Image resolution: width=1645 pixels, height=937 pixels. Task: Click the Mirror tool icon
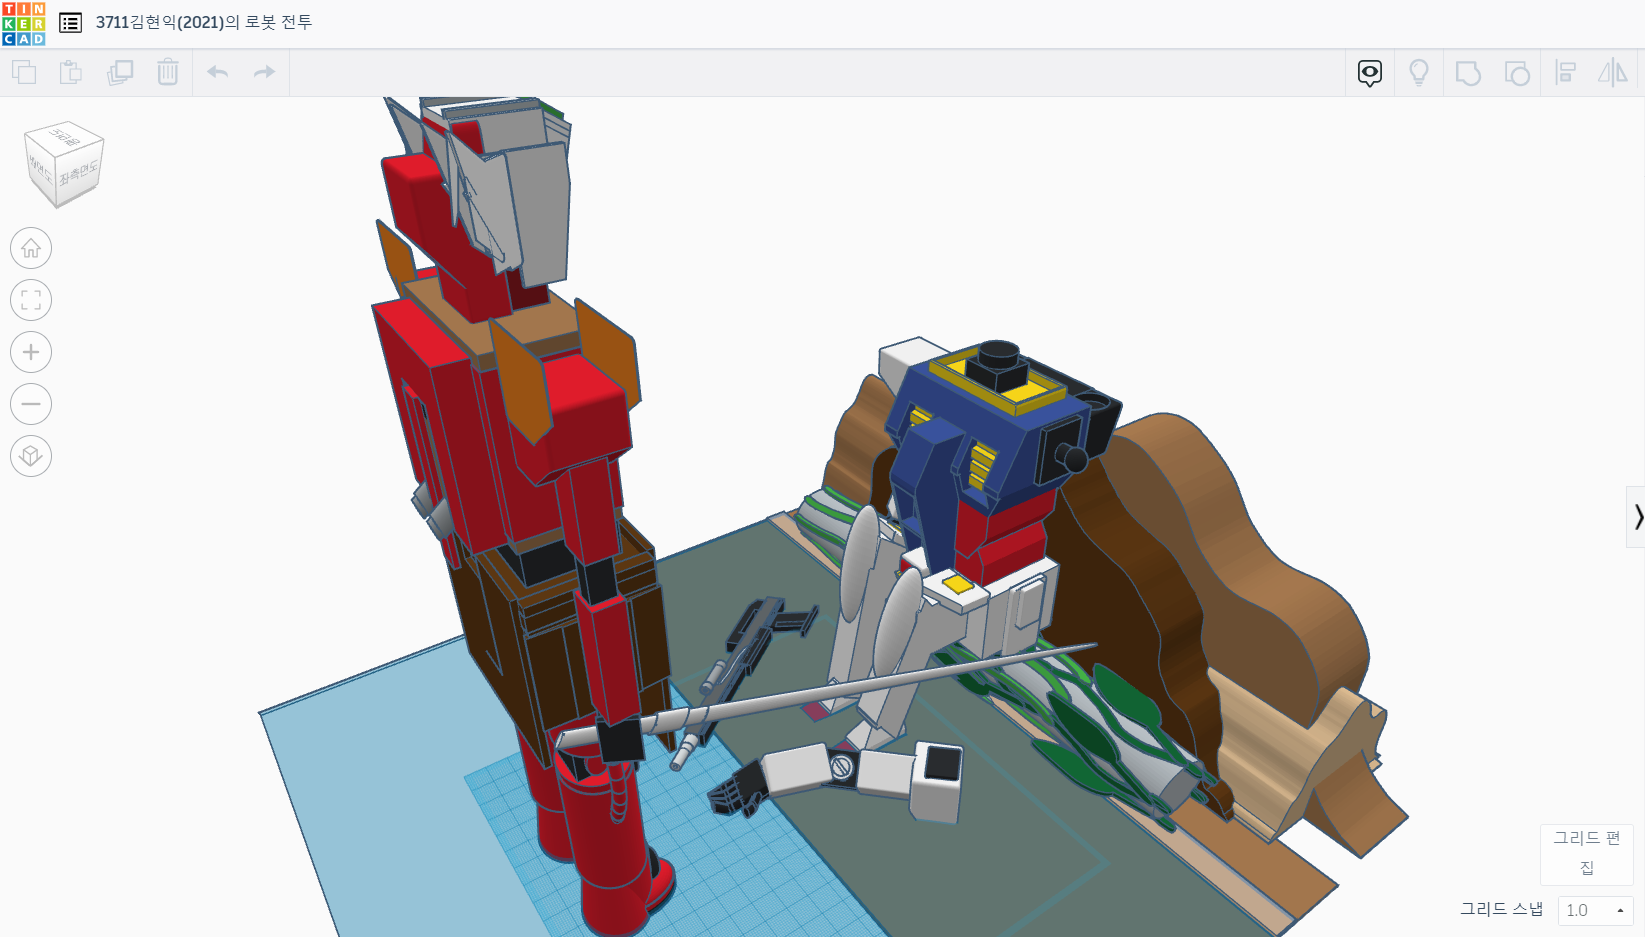click(1613, 73)
